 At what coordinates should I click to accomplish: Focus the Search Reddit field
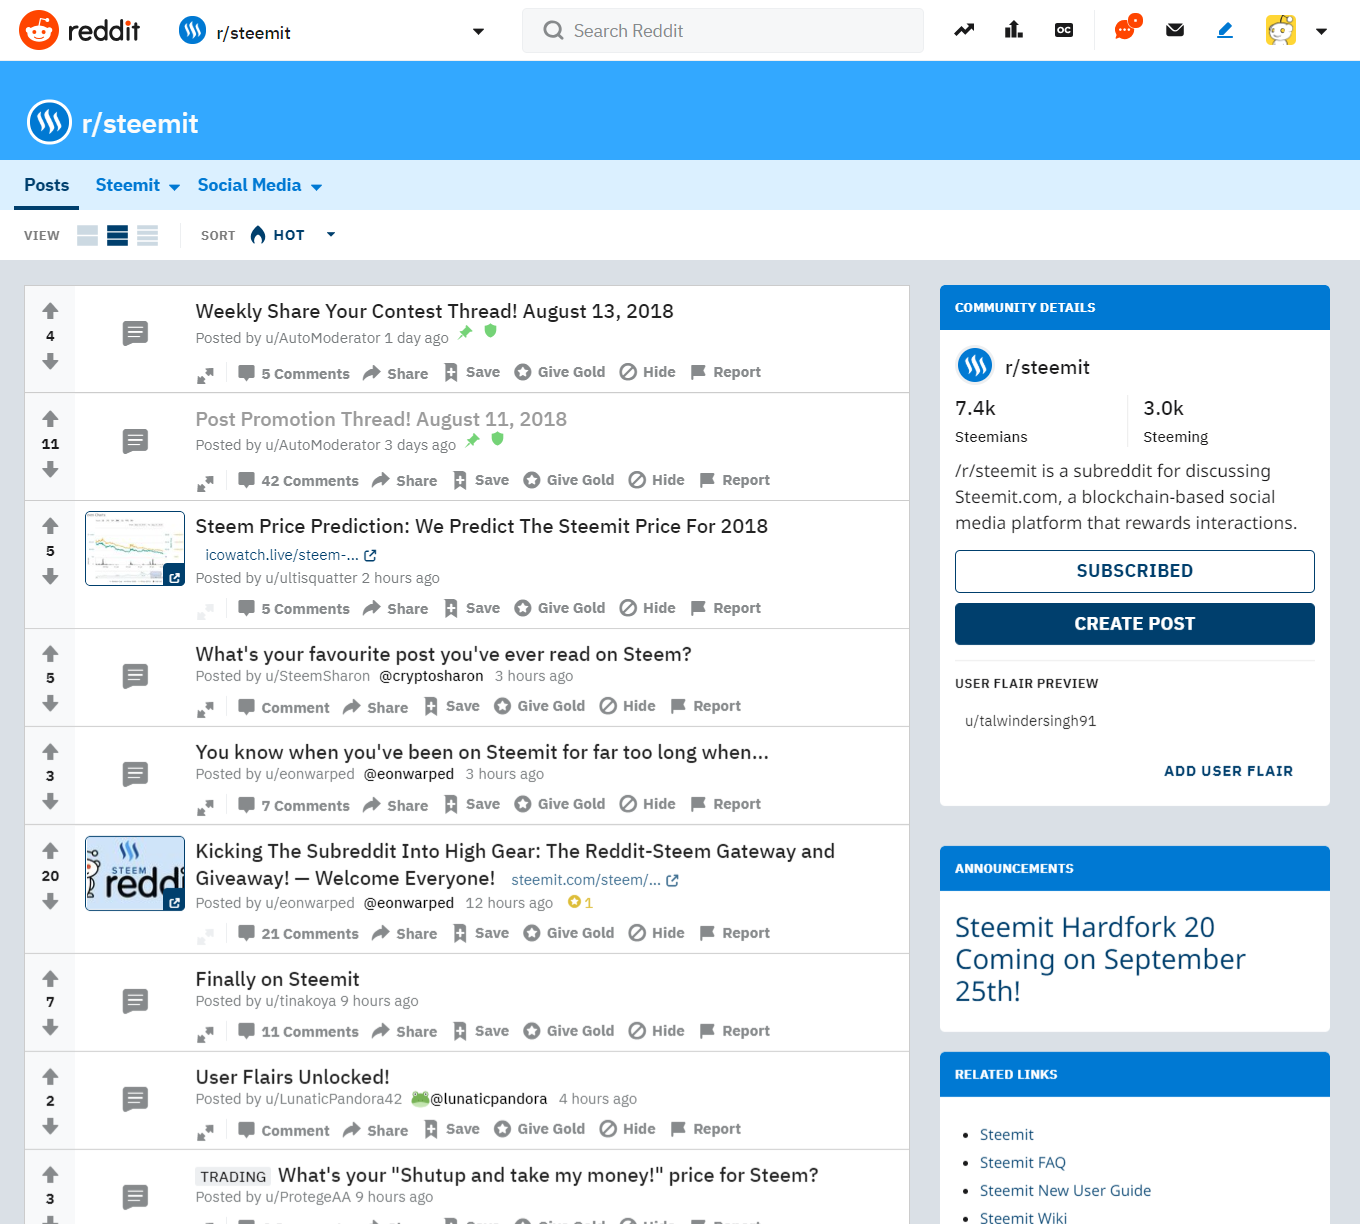pos(723,31)
